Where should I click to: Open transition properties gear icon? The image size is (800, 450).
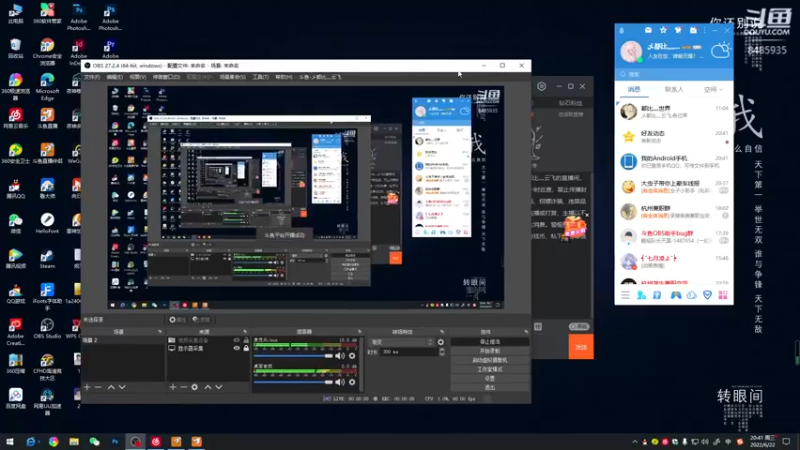pyautogui.click(x=441, y=342)
